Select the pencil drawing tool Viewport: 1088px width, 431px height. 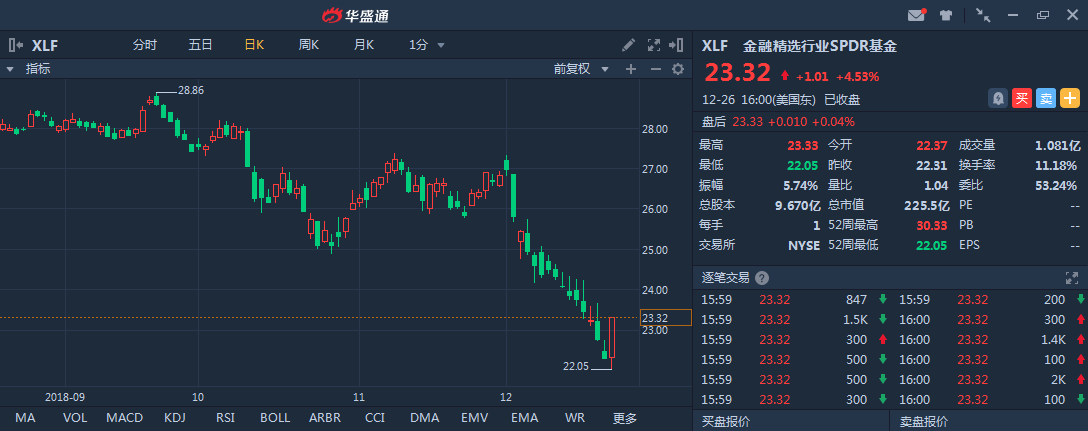pyautogui.click(x=628, y=45)
